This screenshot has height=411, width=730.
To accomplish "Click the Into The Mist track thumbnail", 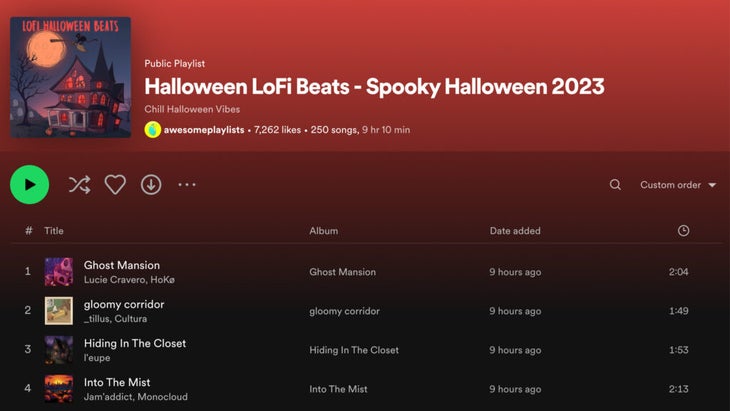I will 59,389.
